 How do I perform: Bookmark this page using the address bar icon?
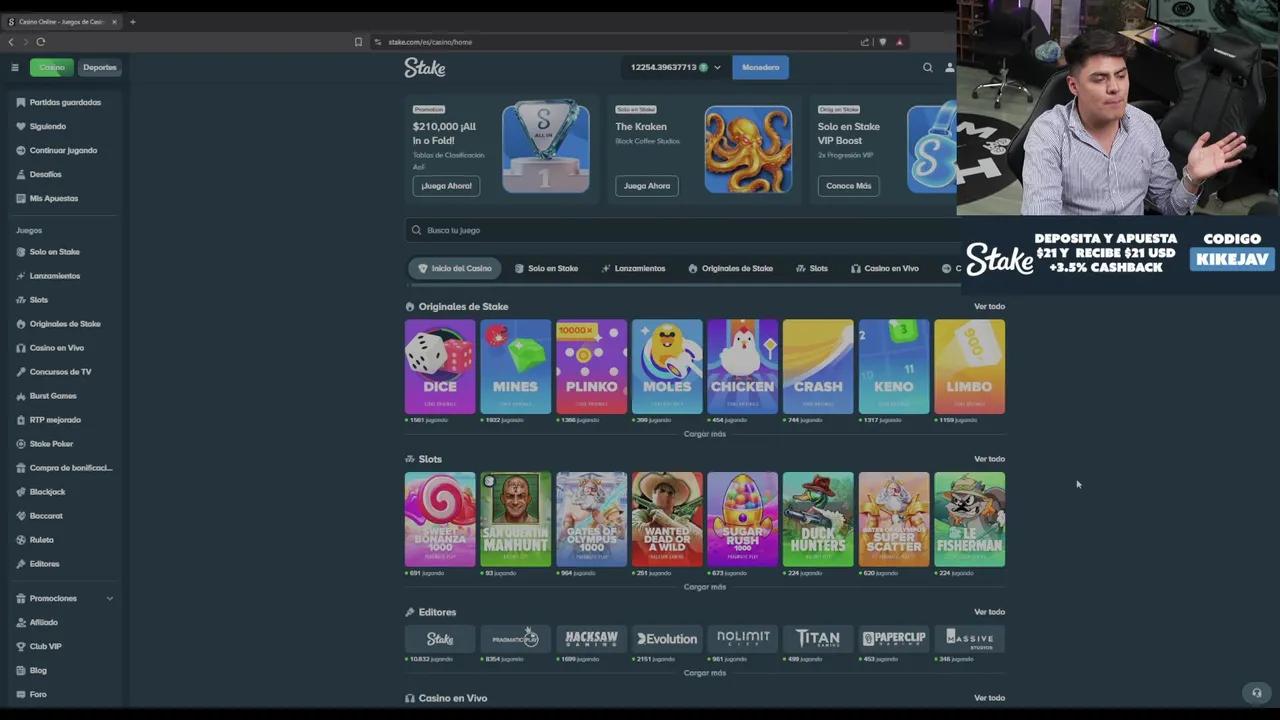click(358, 42)
